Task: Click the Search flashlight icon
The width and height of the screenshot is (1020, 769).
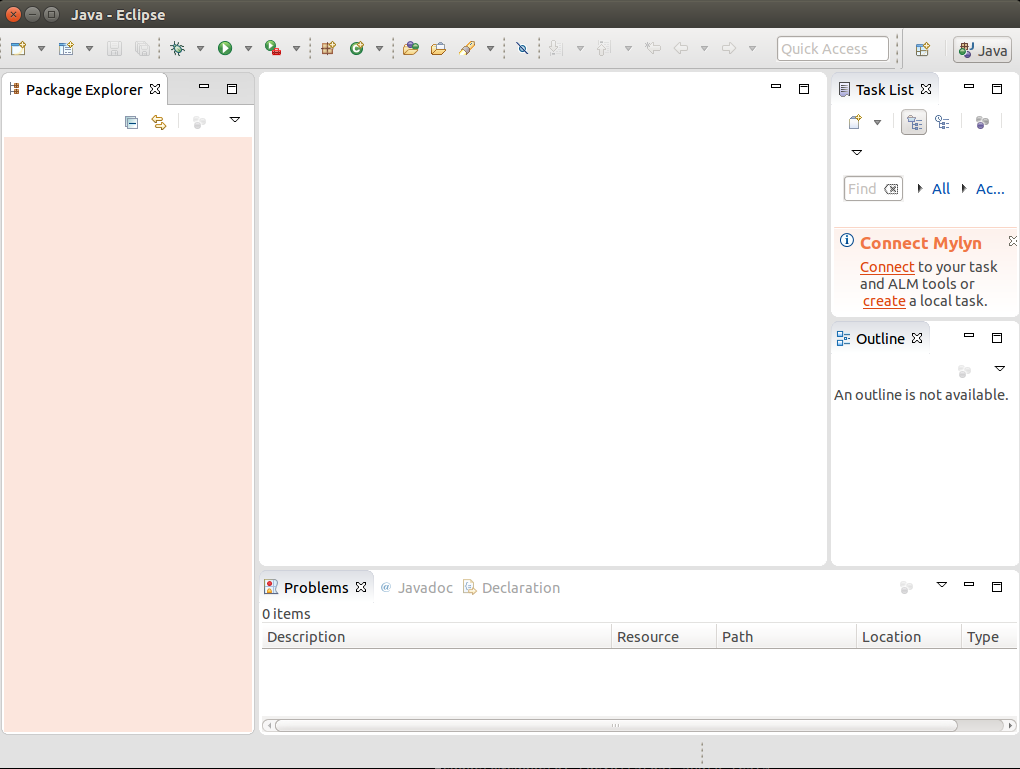Action: (x=467, y=48)
